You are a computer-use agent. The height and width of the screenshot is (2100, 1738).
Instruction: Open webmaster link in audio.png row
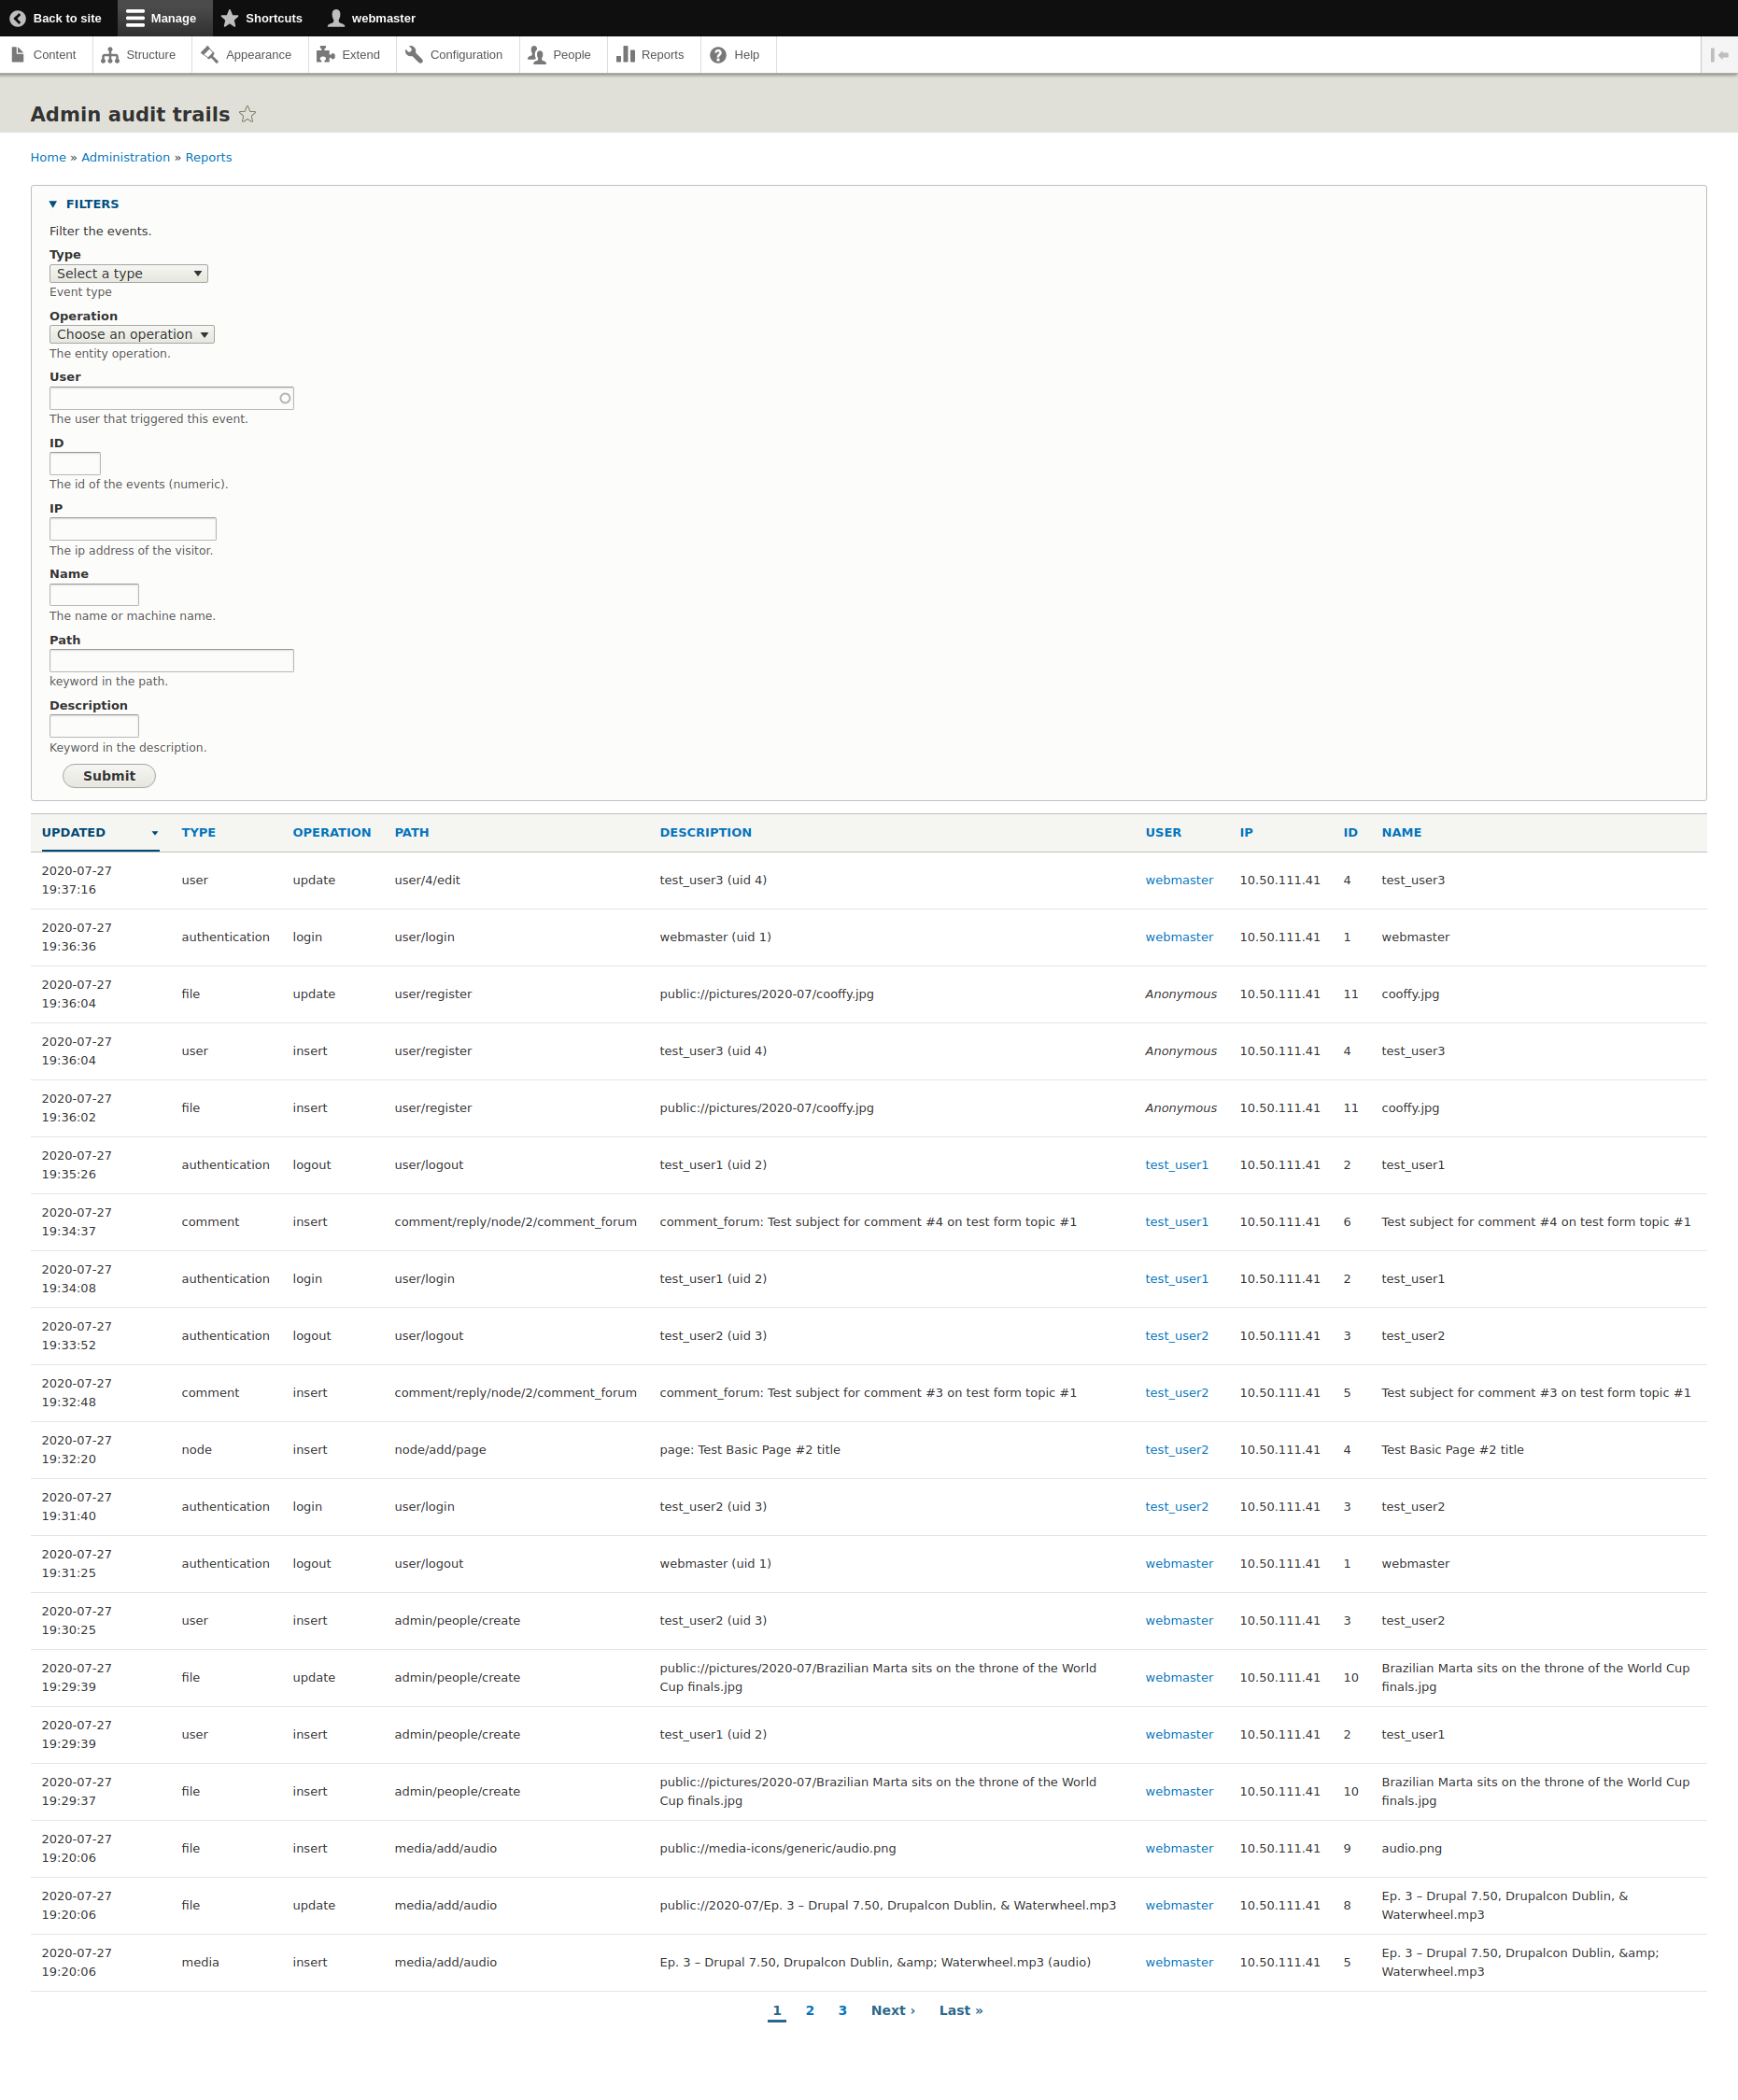[x=1180, y=1848]
